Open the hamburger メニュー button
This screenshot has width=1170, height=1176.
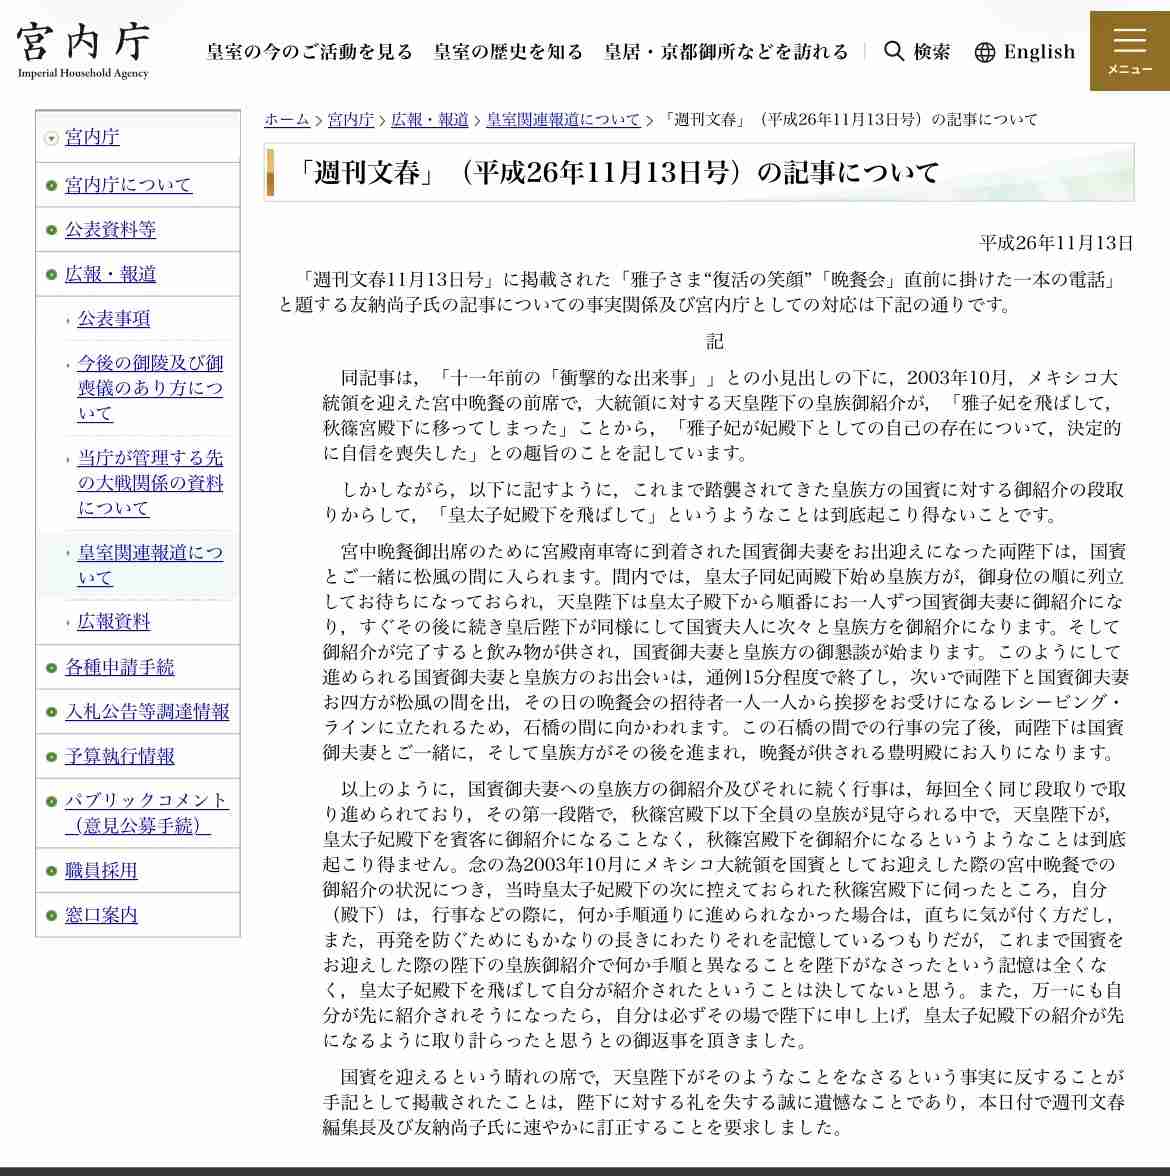coord(1130,51)
